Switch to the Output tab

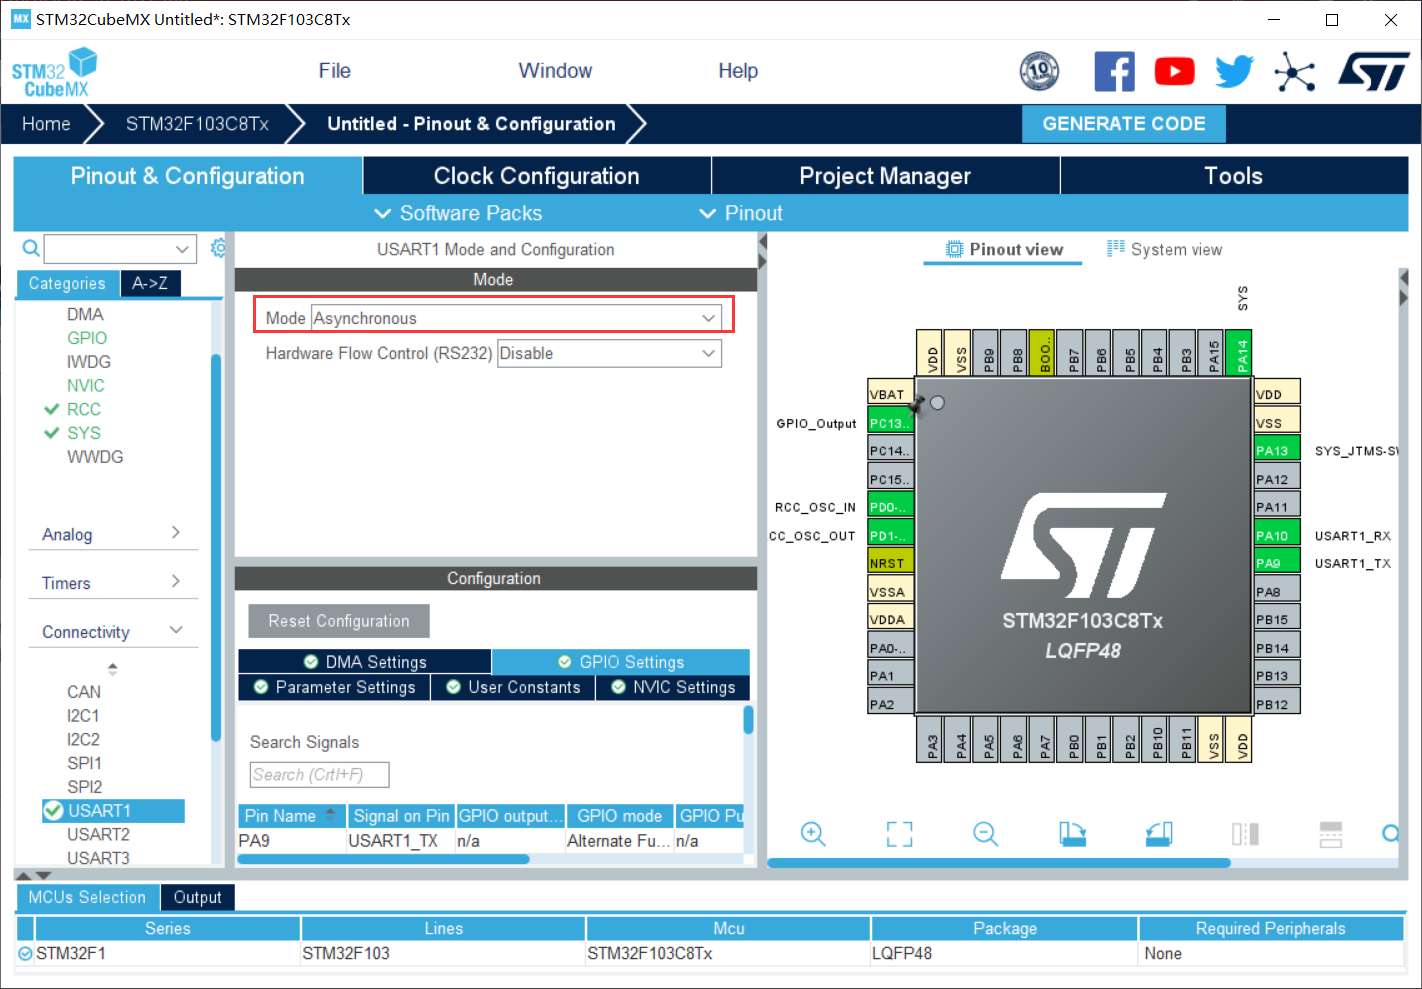(197, 897)
